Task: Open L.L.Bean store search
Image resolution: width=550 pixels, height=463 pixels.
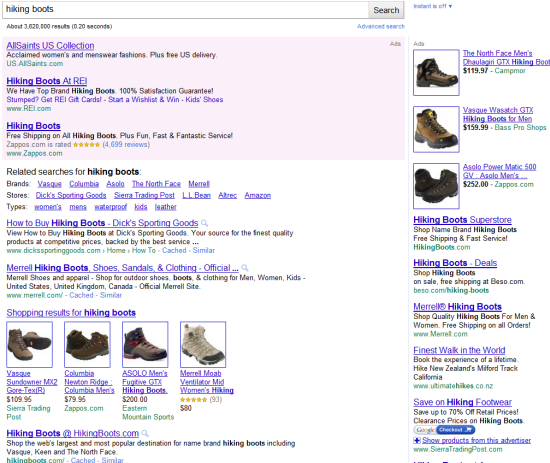Action: (196, 195)
